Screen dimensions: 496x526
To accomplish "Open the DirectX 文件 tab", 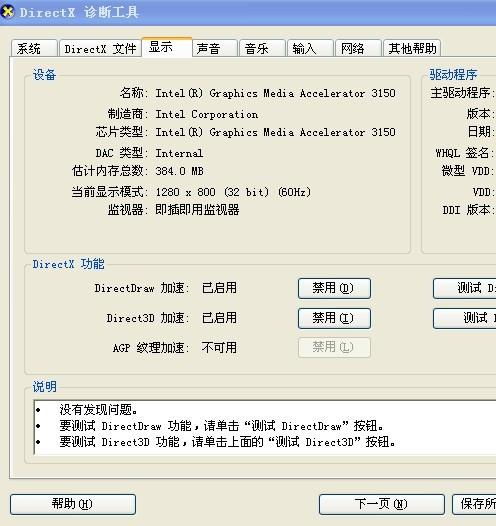I will click(x=100, y=48).
